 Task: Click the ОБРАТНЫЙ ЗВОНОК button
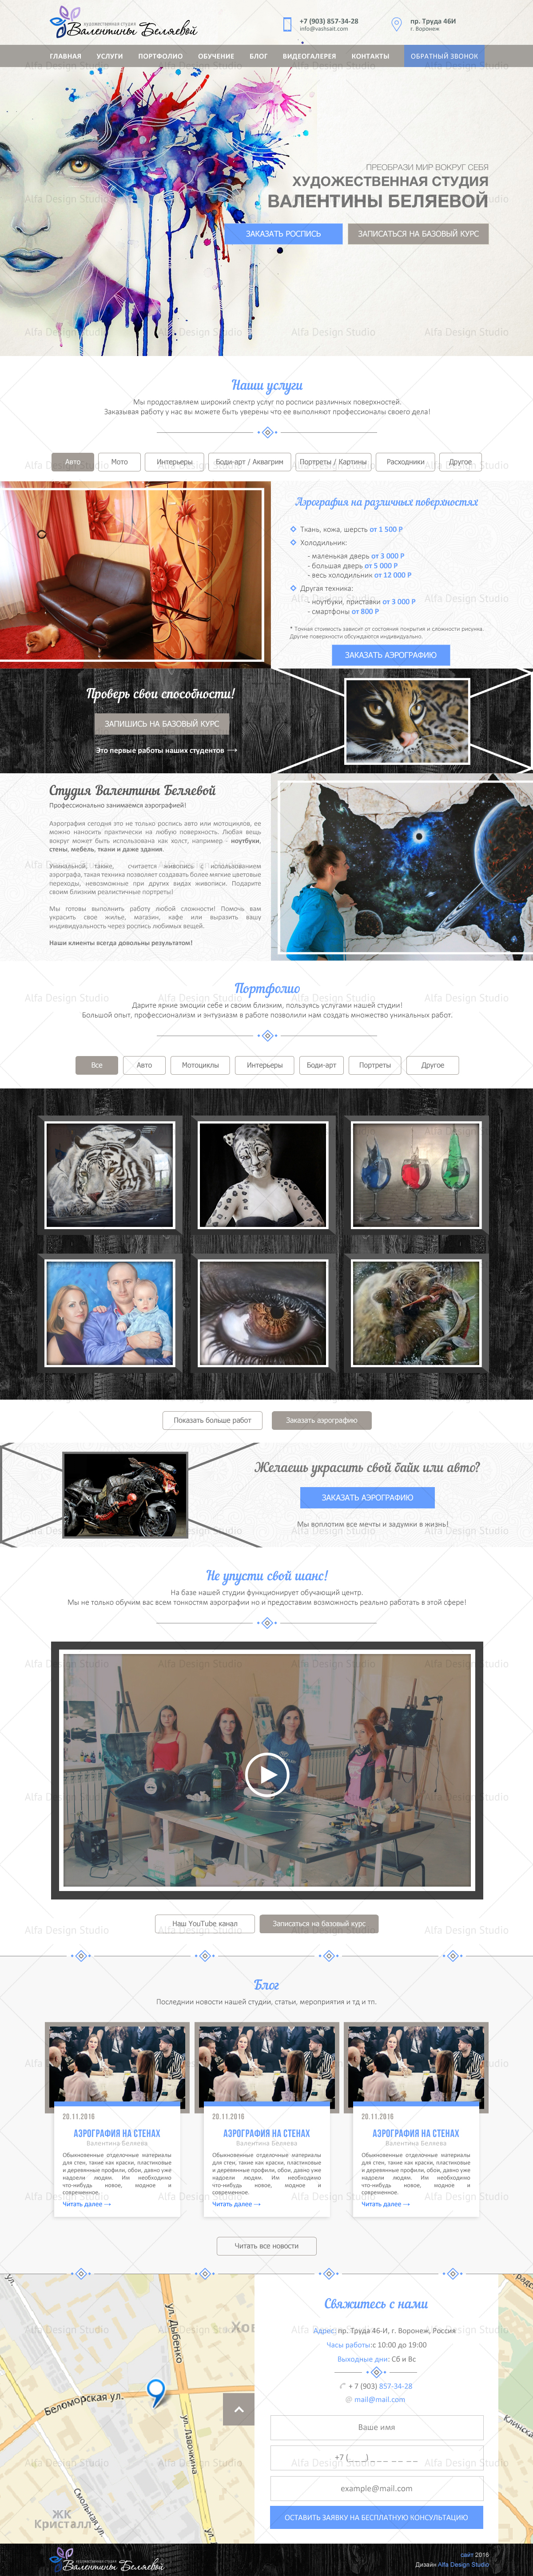coord(444,56)
